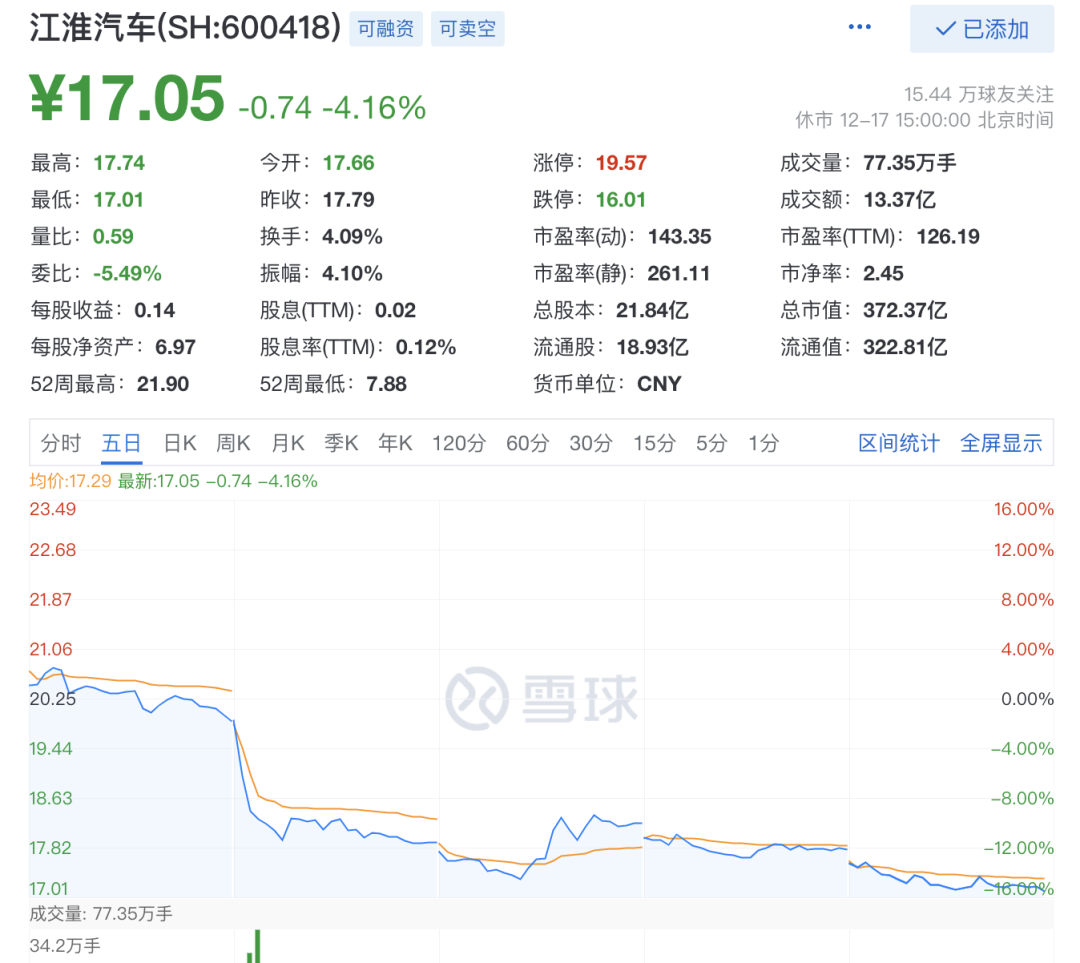Click the 可卖空 tag
The width and height of the screenshot is (1080, 963).
pos(468,29)
